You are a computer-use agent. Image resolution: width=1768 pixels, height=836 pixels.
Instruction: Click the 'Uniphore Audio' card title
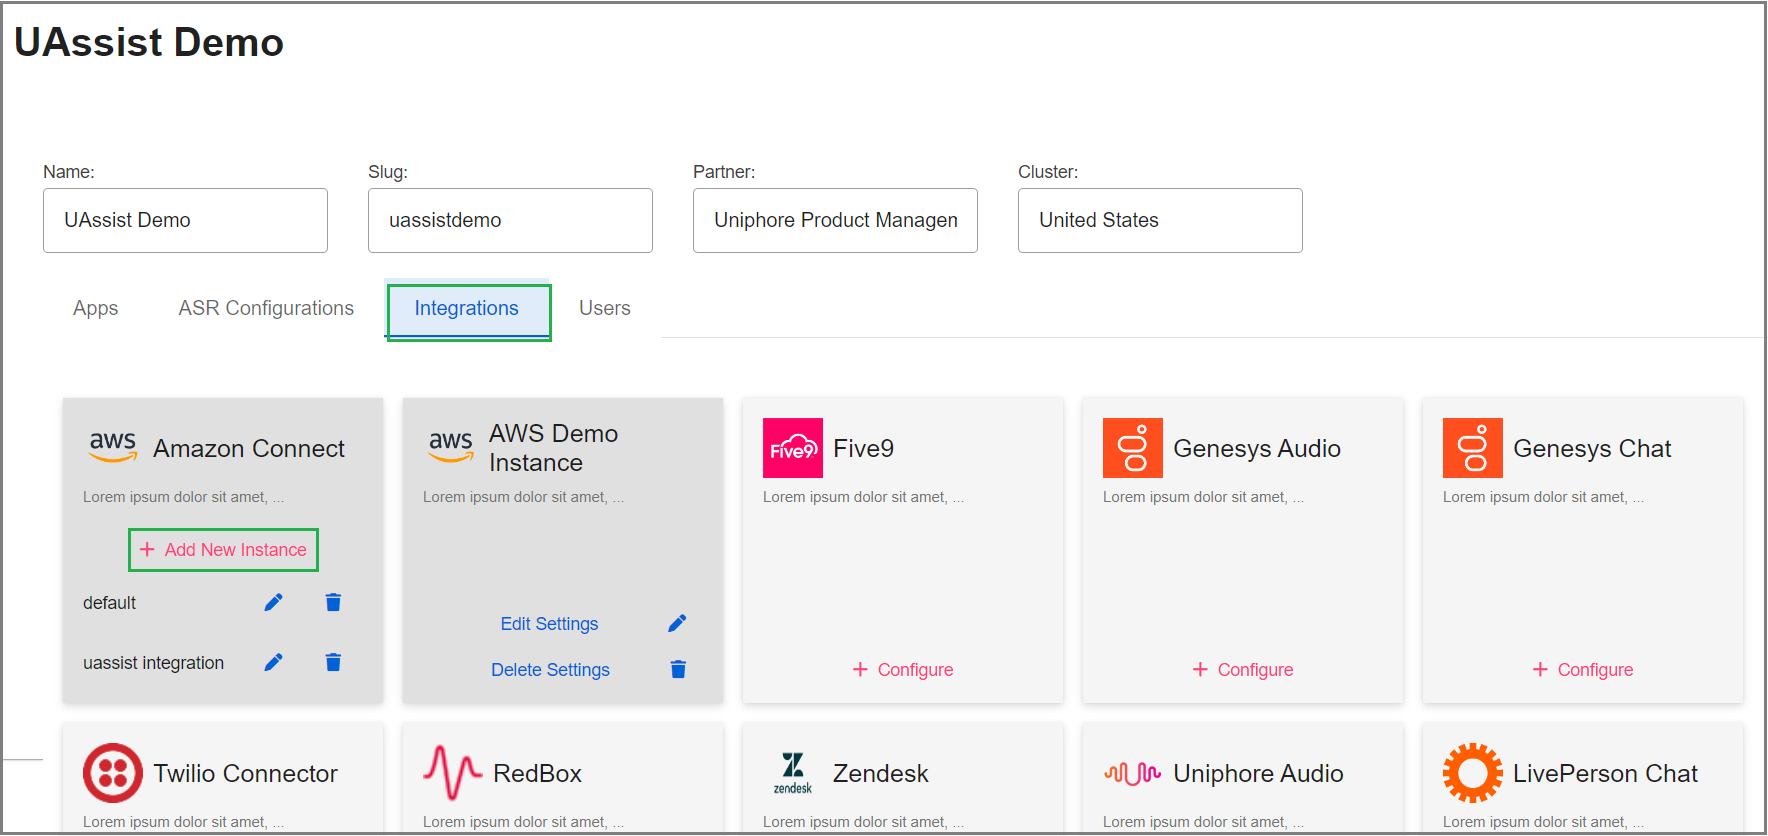tap(1258, 773)
